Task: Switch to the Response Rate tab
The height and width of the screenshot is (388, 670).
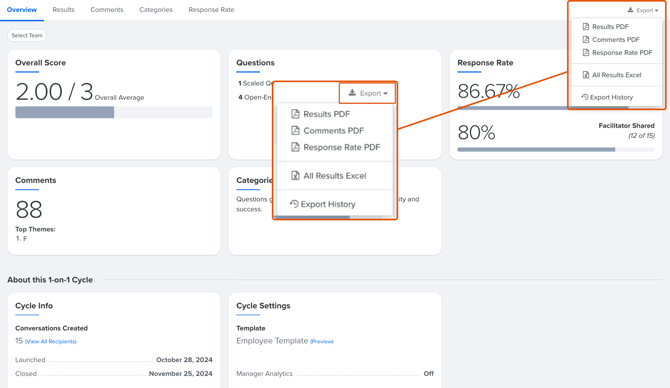Action: pyautogui.click(x=211, y=9)
